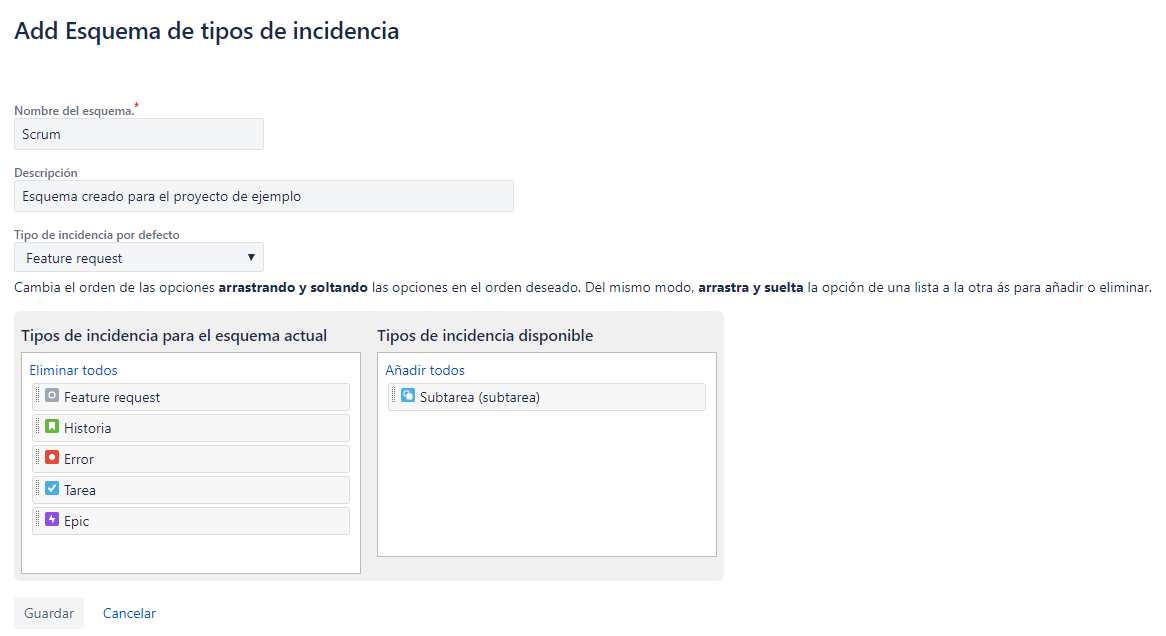1166x636 pixels.
Task: Click the 'Tipos de incidencia para el esquema actual' heading
Action: (x=174, y=335)
